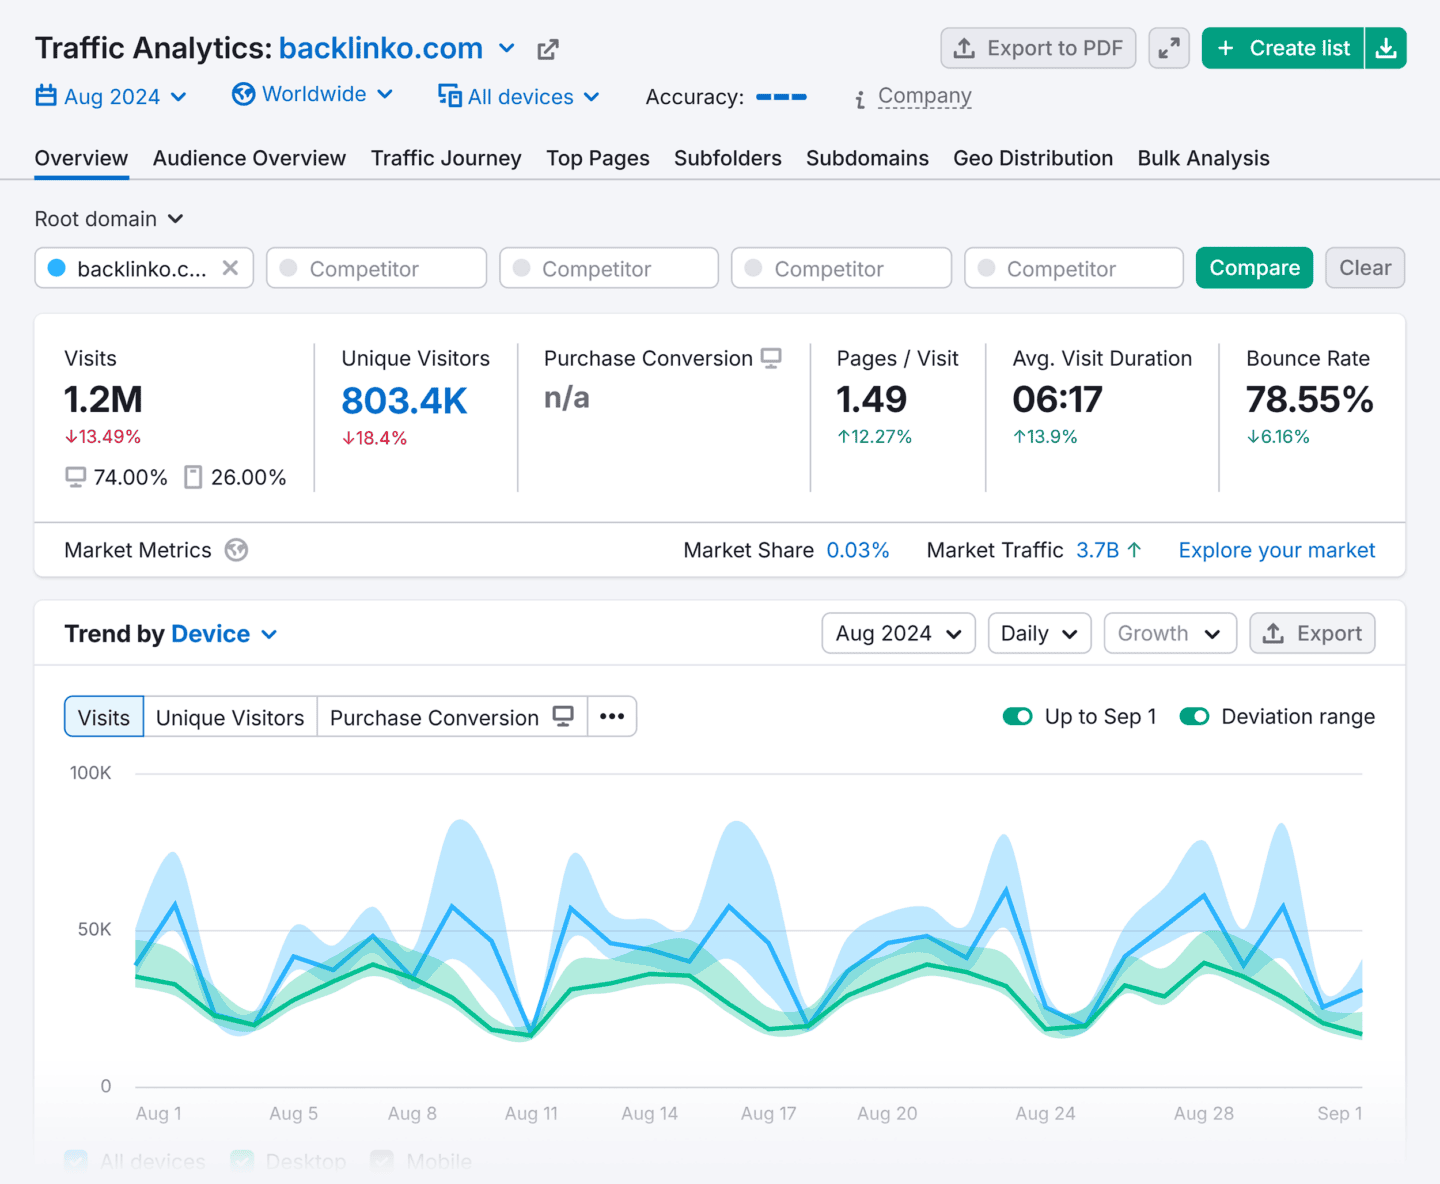
Task: Click the expand fullscreen icon
Action: 1168,48
